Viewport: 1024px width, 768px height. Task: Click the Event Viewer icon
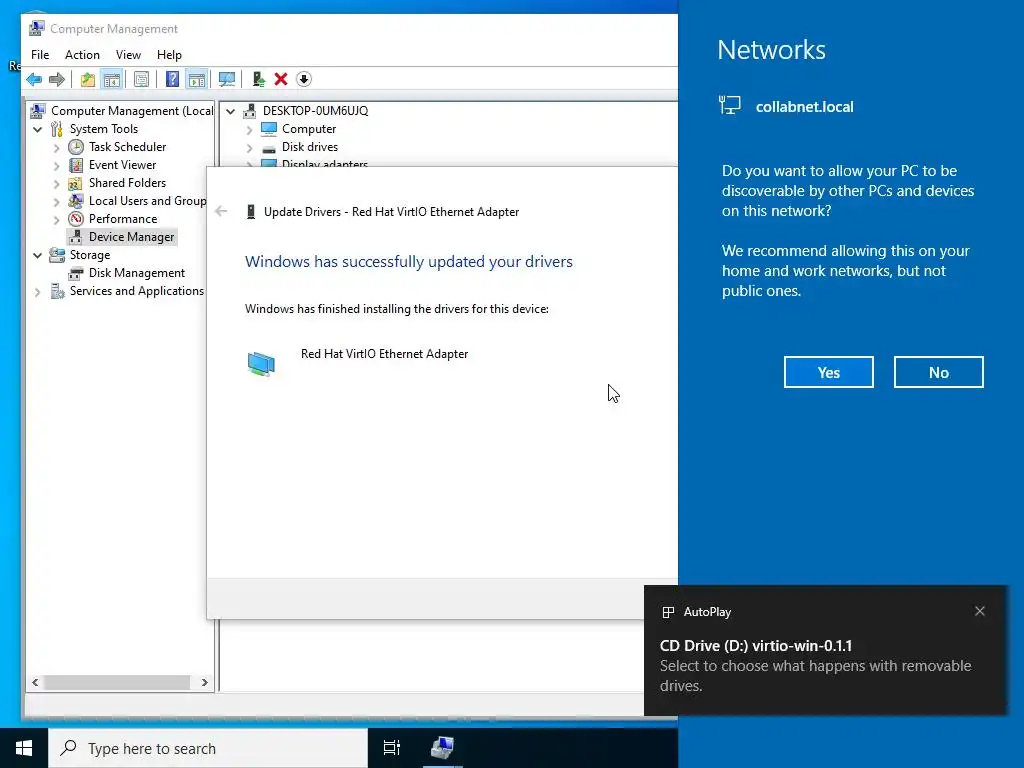click(x=76, y=165)
